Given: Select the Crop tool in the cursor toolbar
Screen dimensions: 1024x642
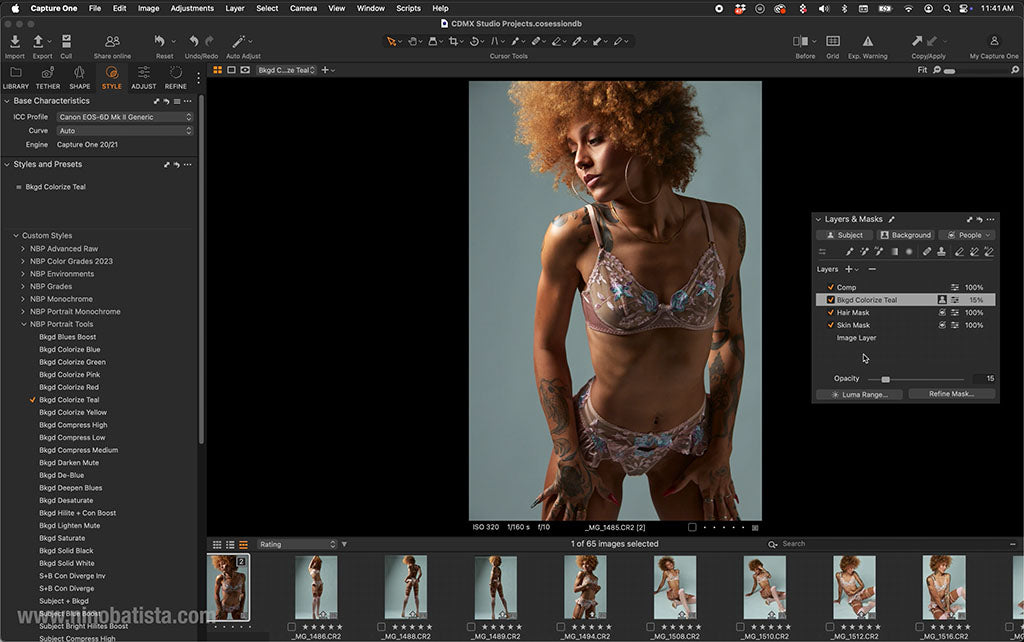Looking at the screenshot, I should pyautogui.click(x=455, y=42).
